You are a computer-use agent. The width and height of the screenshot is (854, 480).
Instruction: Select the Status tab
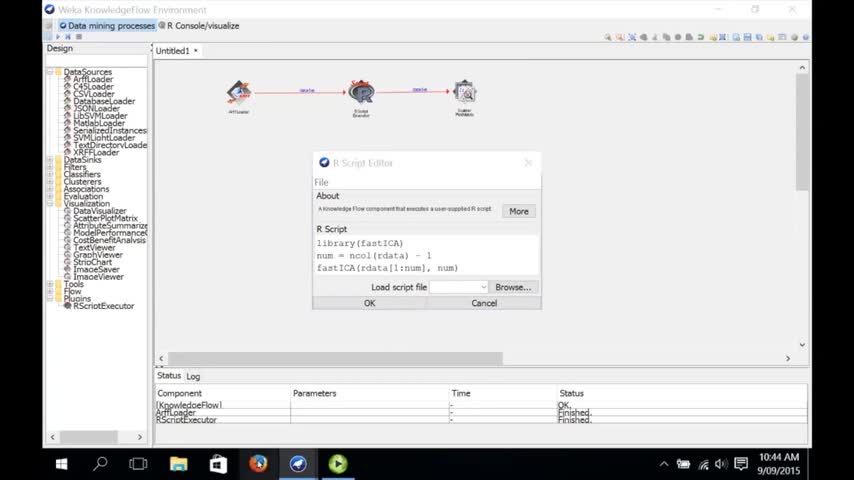tap(169, 376)
